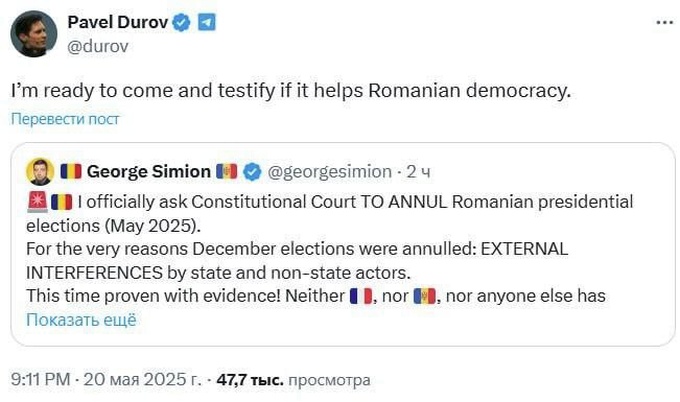Click the blue verified badge beside Pavel Durov
Screen dimensions: 680x402
[x=181, y=23]
